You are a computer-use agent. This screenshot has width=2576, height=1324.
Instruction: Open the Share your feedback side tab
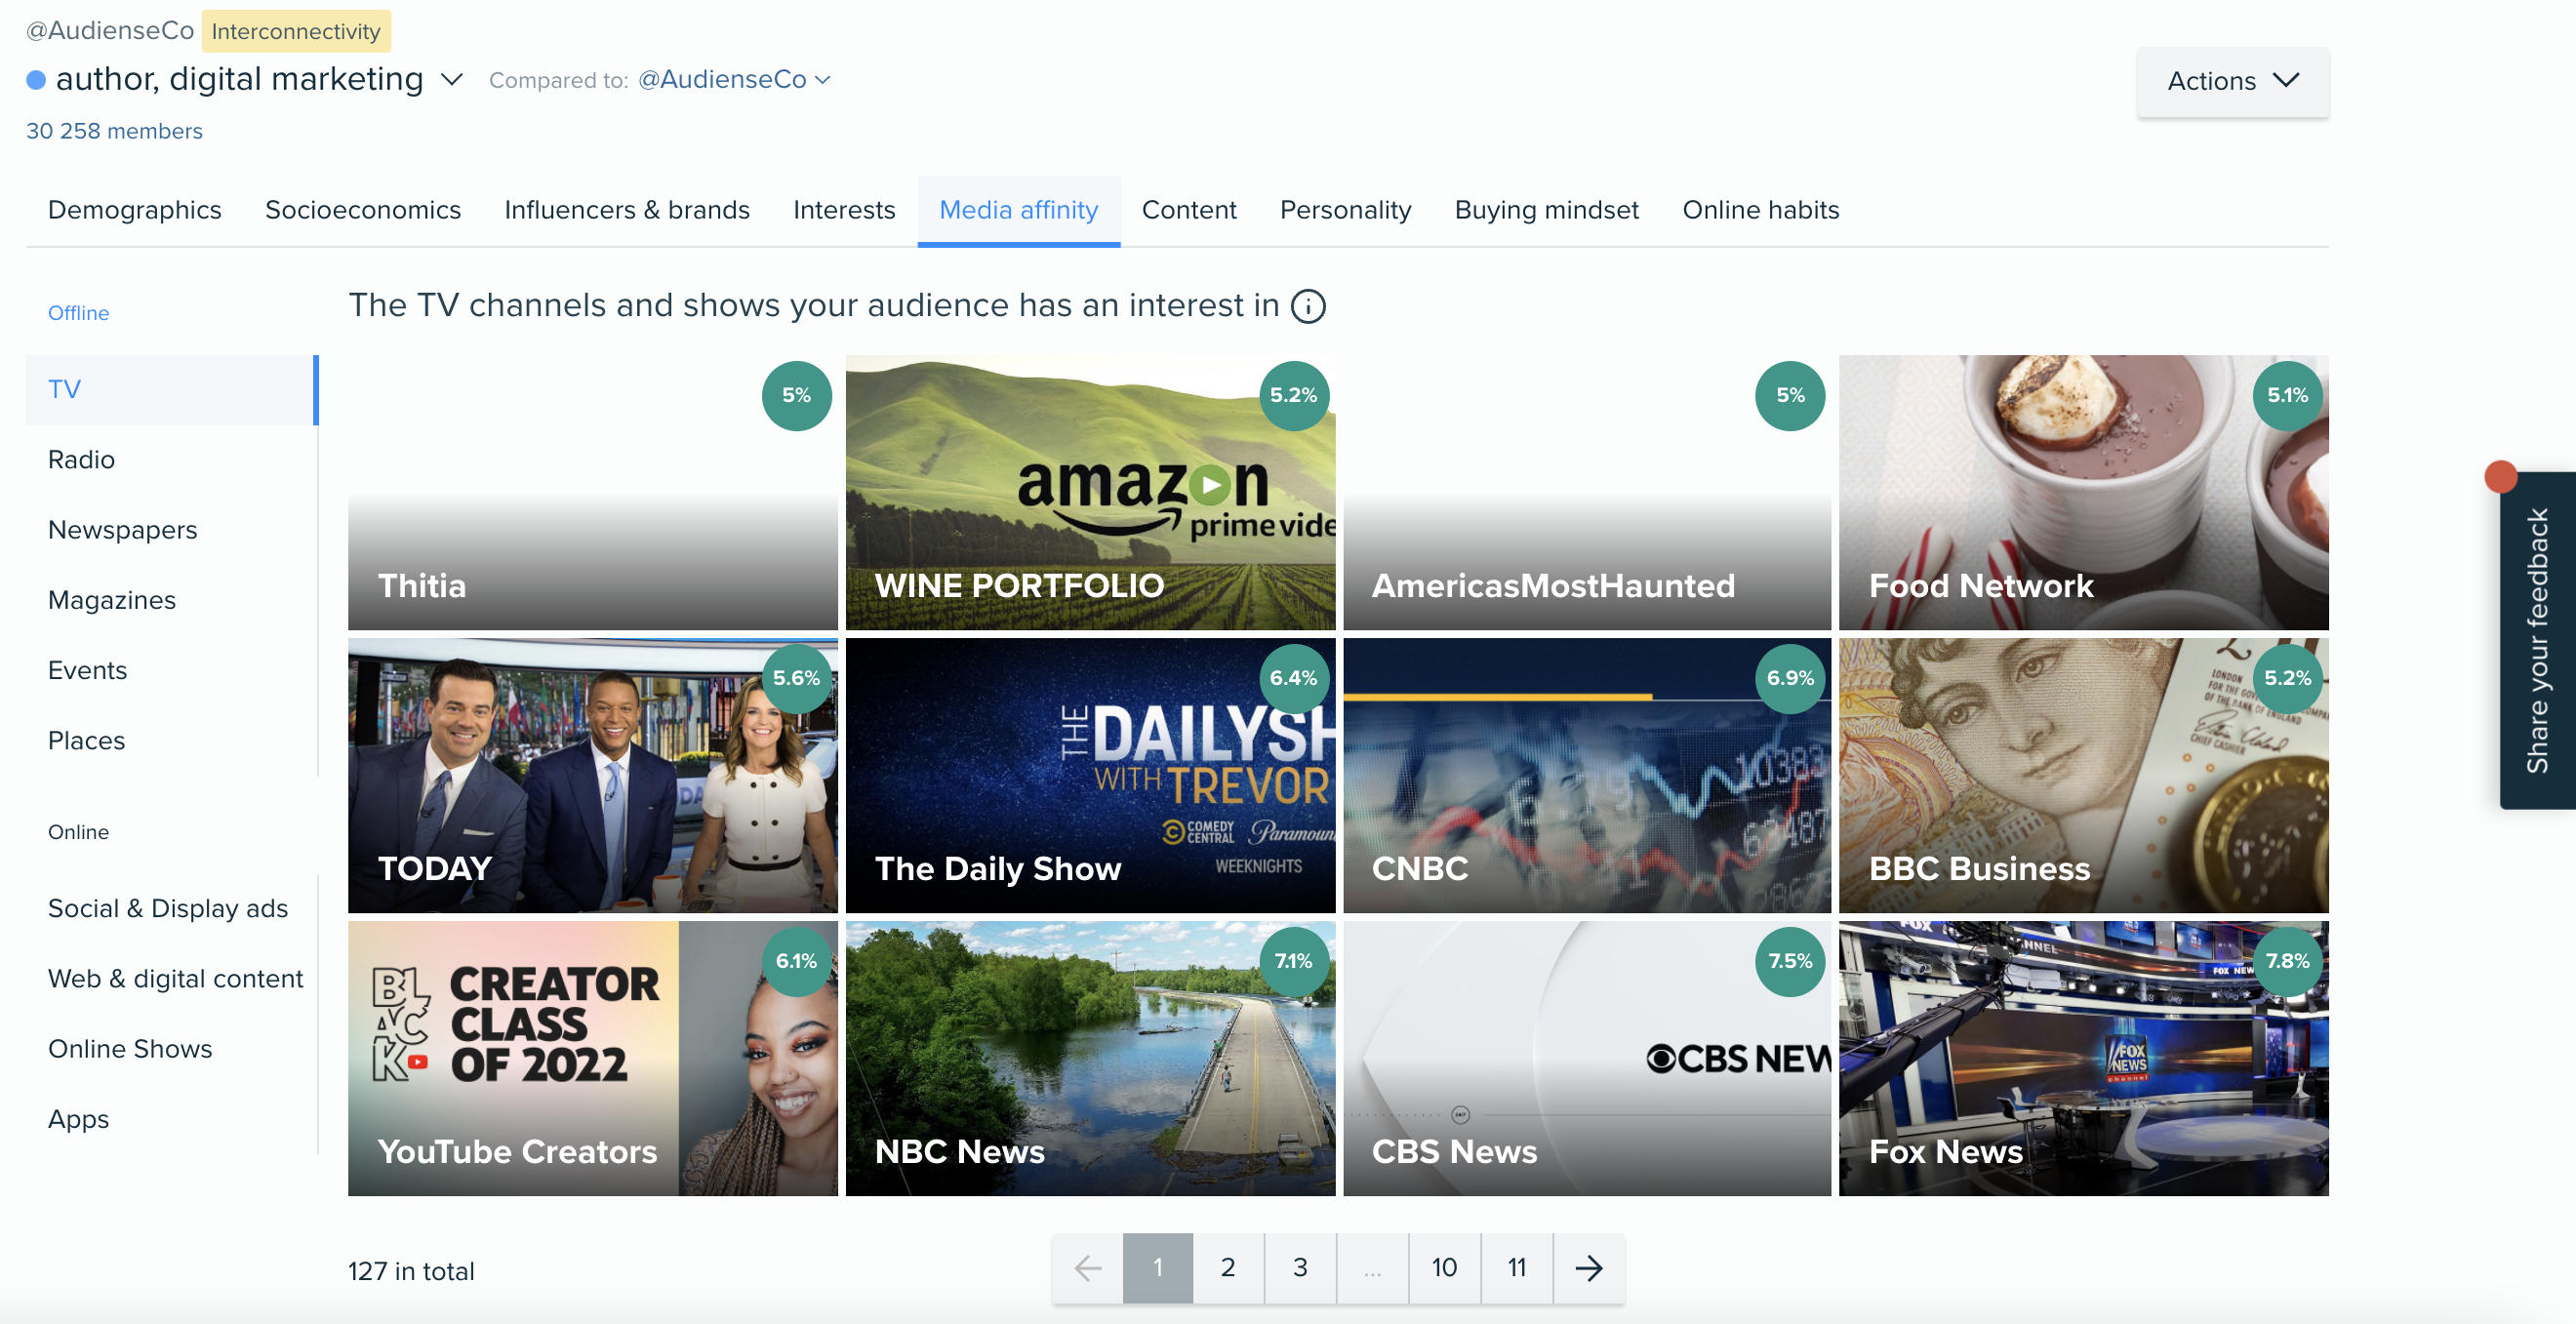click(2537, 640)
